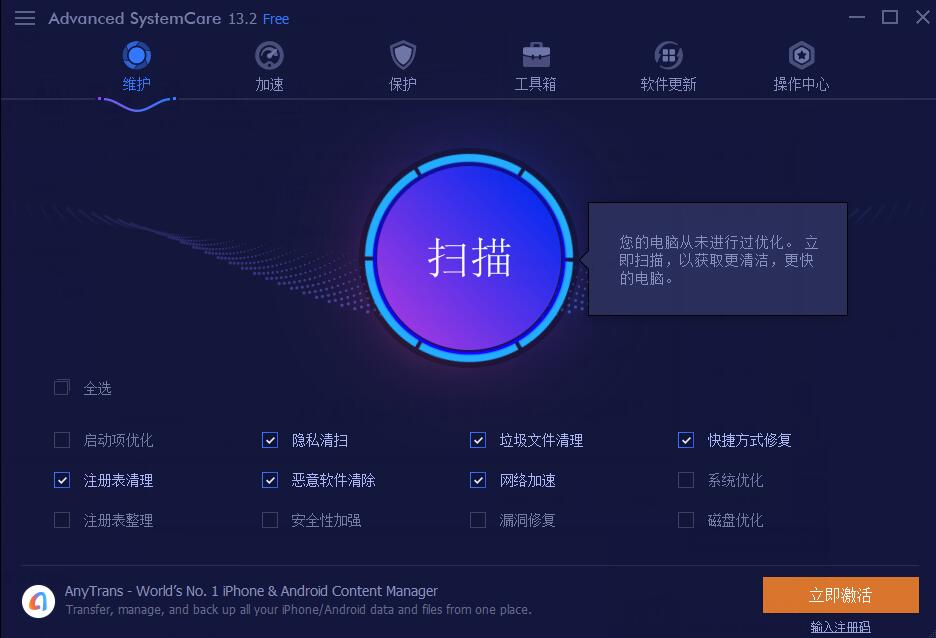The height and width of the screenshot is (638, 936).
Task: Click the AnyTrans advertisement title text
Action: tap(251, 591)
